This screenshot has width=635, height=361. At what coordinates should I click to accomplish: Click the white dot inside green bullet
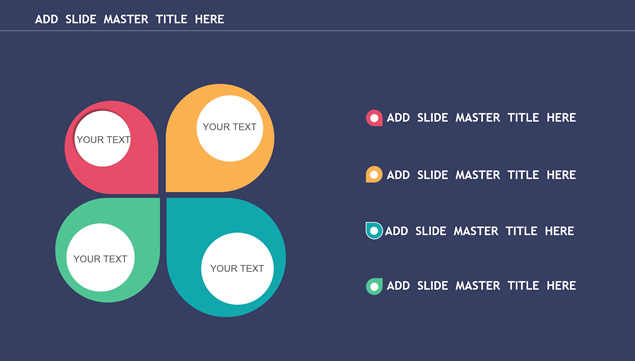pos(375,287)
